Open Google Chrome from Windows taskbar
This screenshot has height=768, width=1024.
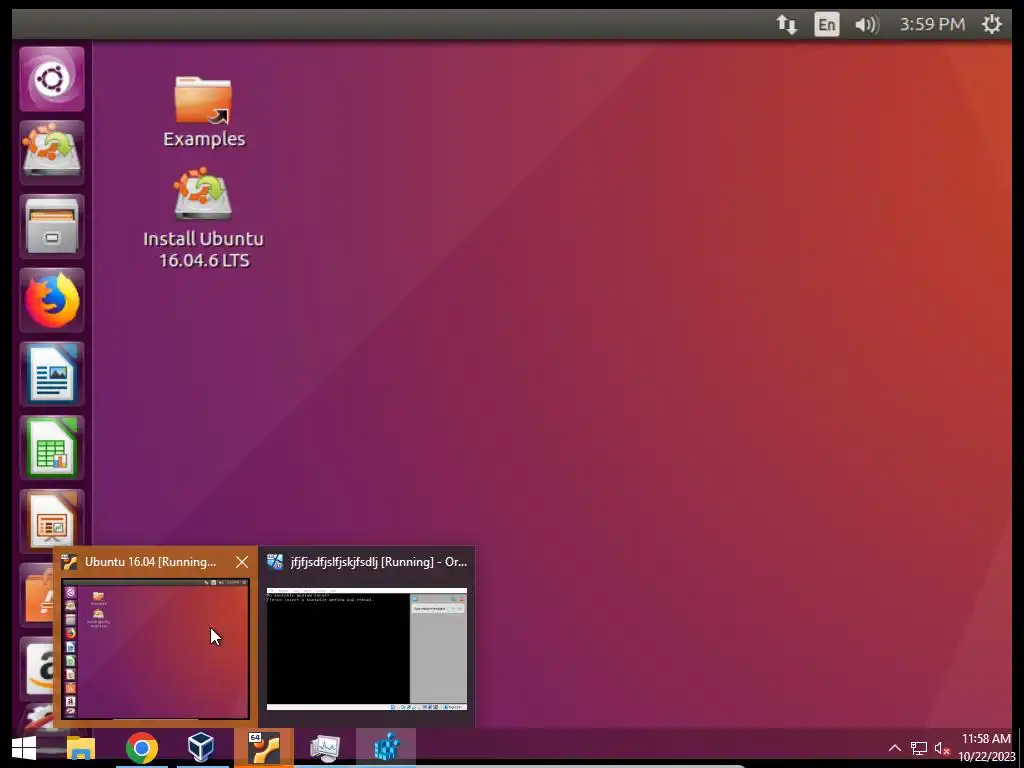click(142, 748)
